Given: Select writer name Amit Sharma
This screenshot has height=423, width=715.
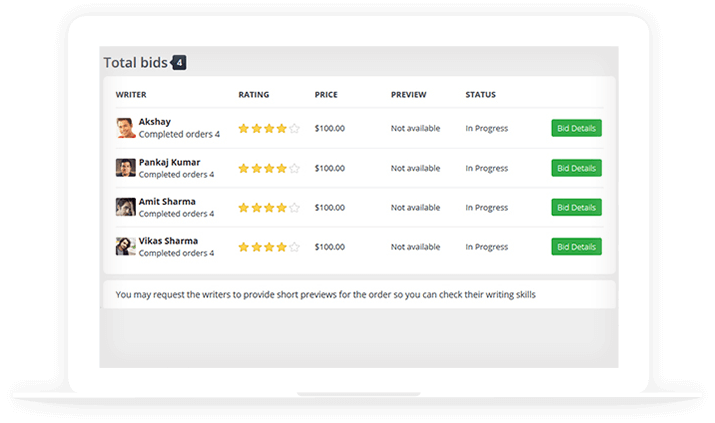Looking at the screenshot, I should pos(167,201).
